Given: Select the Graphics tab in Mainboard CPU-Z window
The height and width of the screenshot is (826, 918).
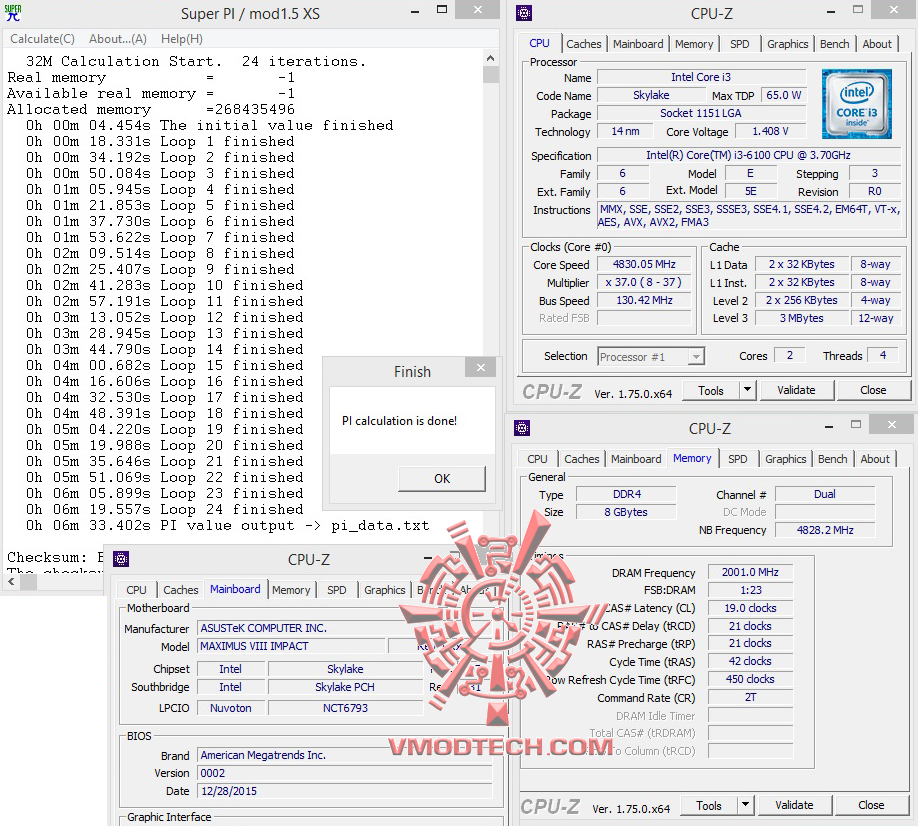Looking at the screenshot, I should point(385,590).
